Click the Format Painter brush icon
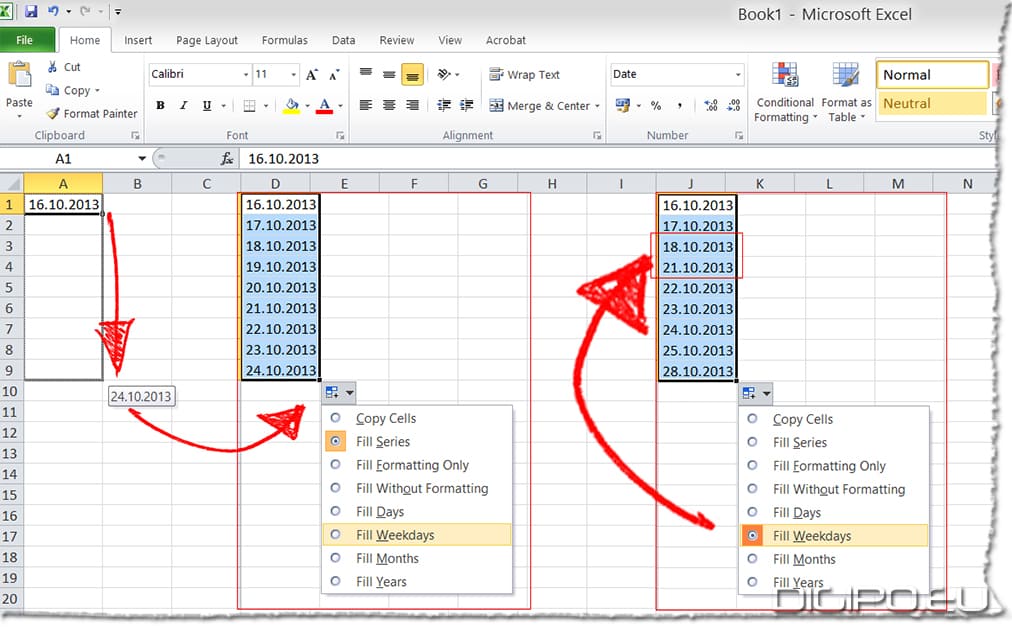The image size is (1012, 633). [52, 114]
